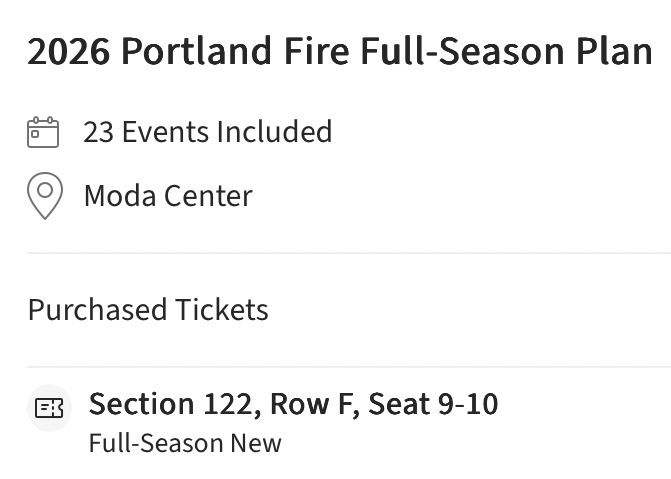The height and width of the screenshot is (479, 671).
Task: Click the number 23 in events line
Action: pyautogui.click(x=98, y=132)
